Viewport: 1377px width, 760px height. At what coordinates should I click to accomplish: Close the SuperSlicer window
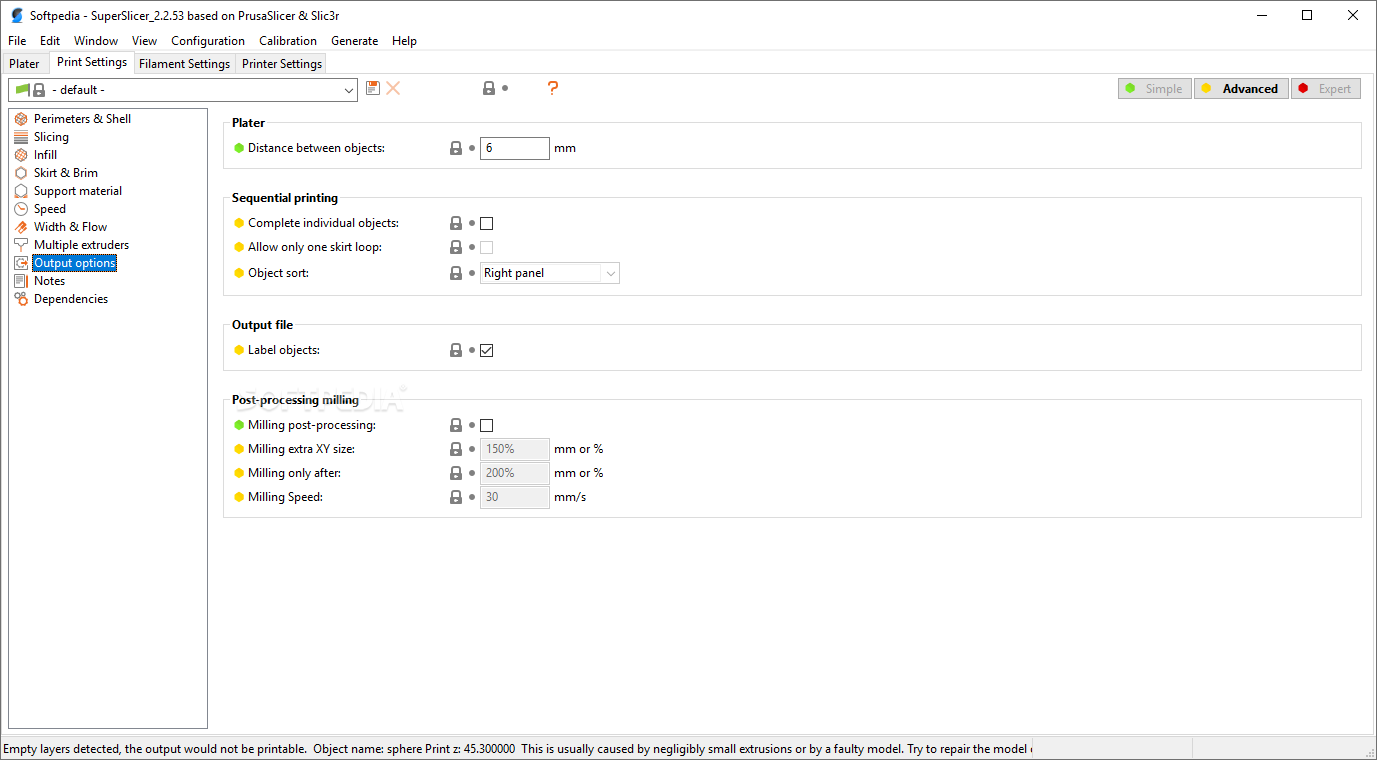click(x=1353, y=15)
